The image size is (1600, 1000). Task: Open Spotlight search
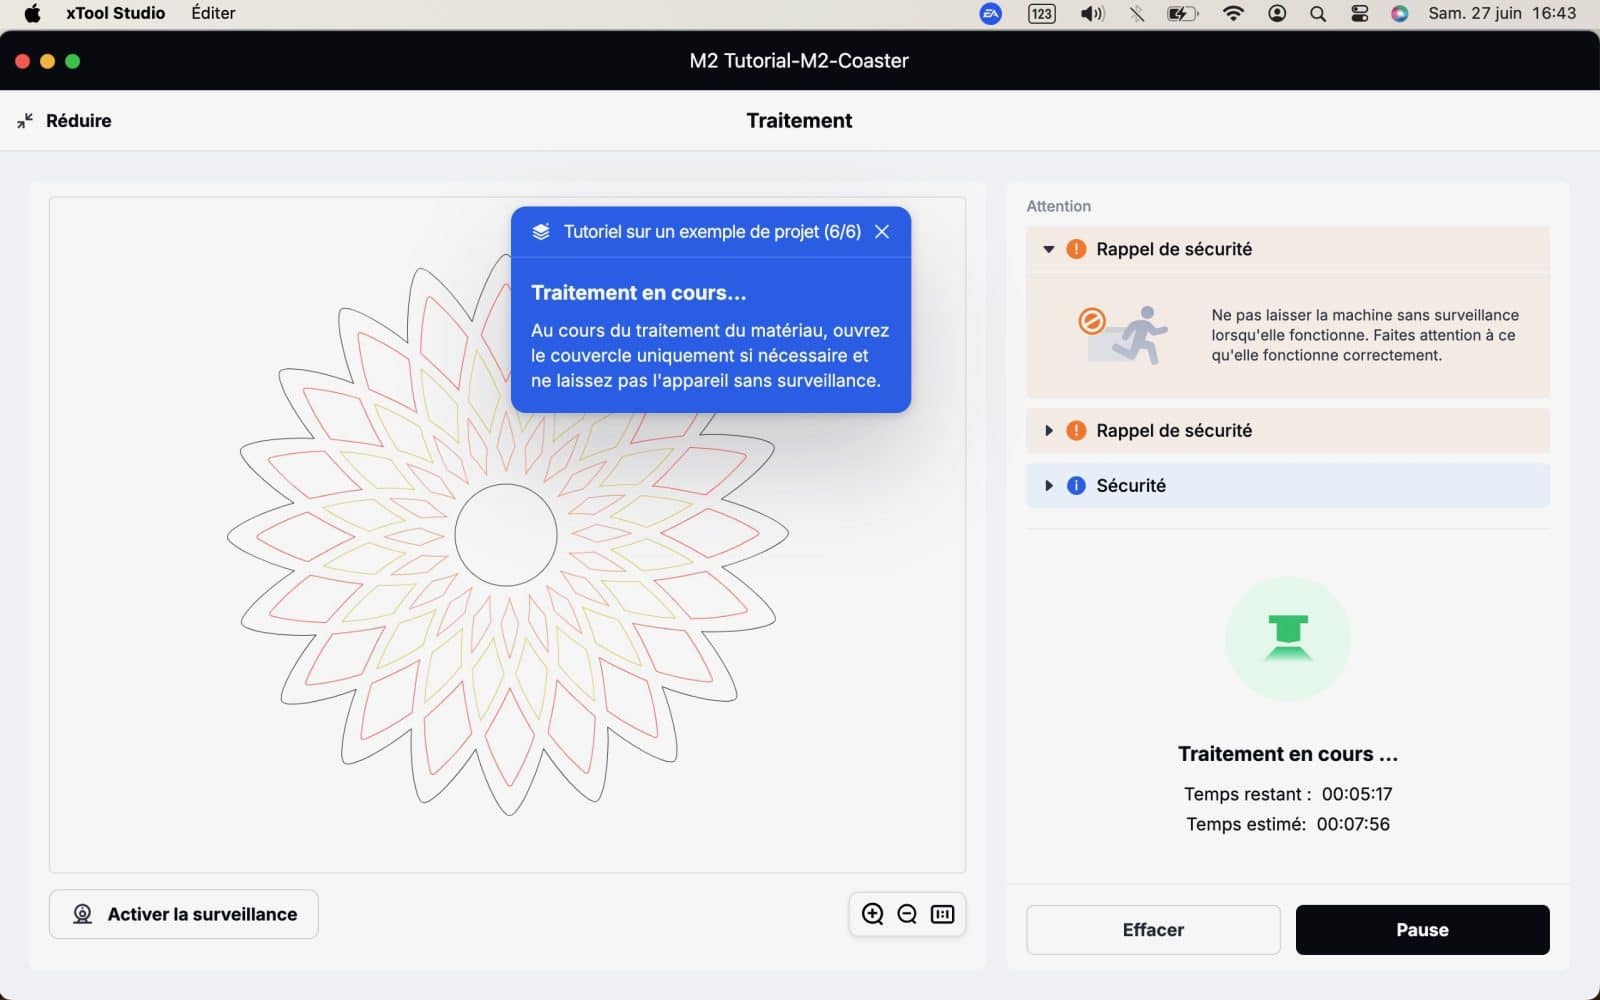click(1318, 13)
